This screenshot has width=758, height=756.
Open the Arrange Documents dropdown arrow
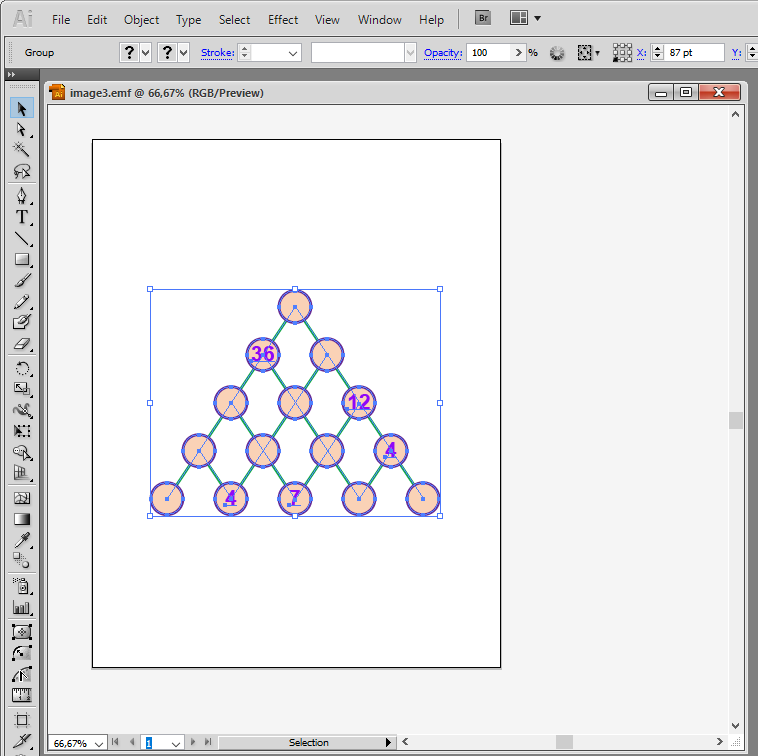[x=537, y=18]
